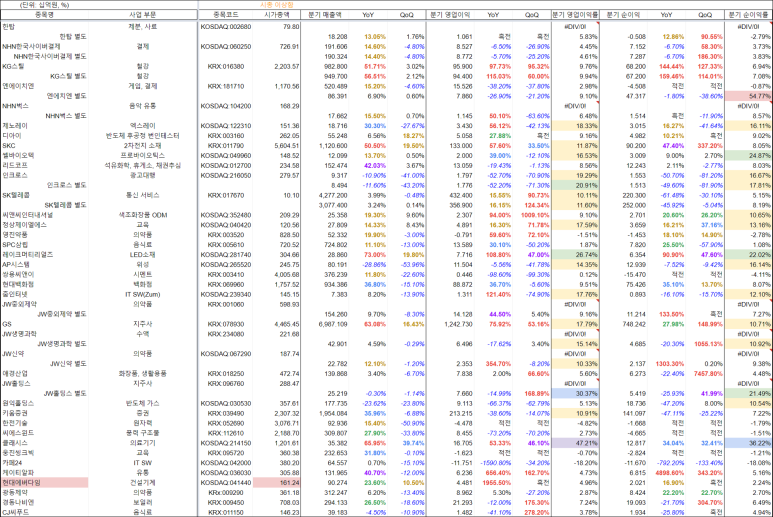Select the 카페24 company name cell
The image size is (773, 517).
[x=12, y=463]
